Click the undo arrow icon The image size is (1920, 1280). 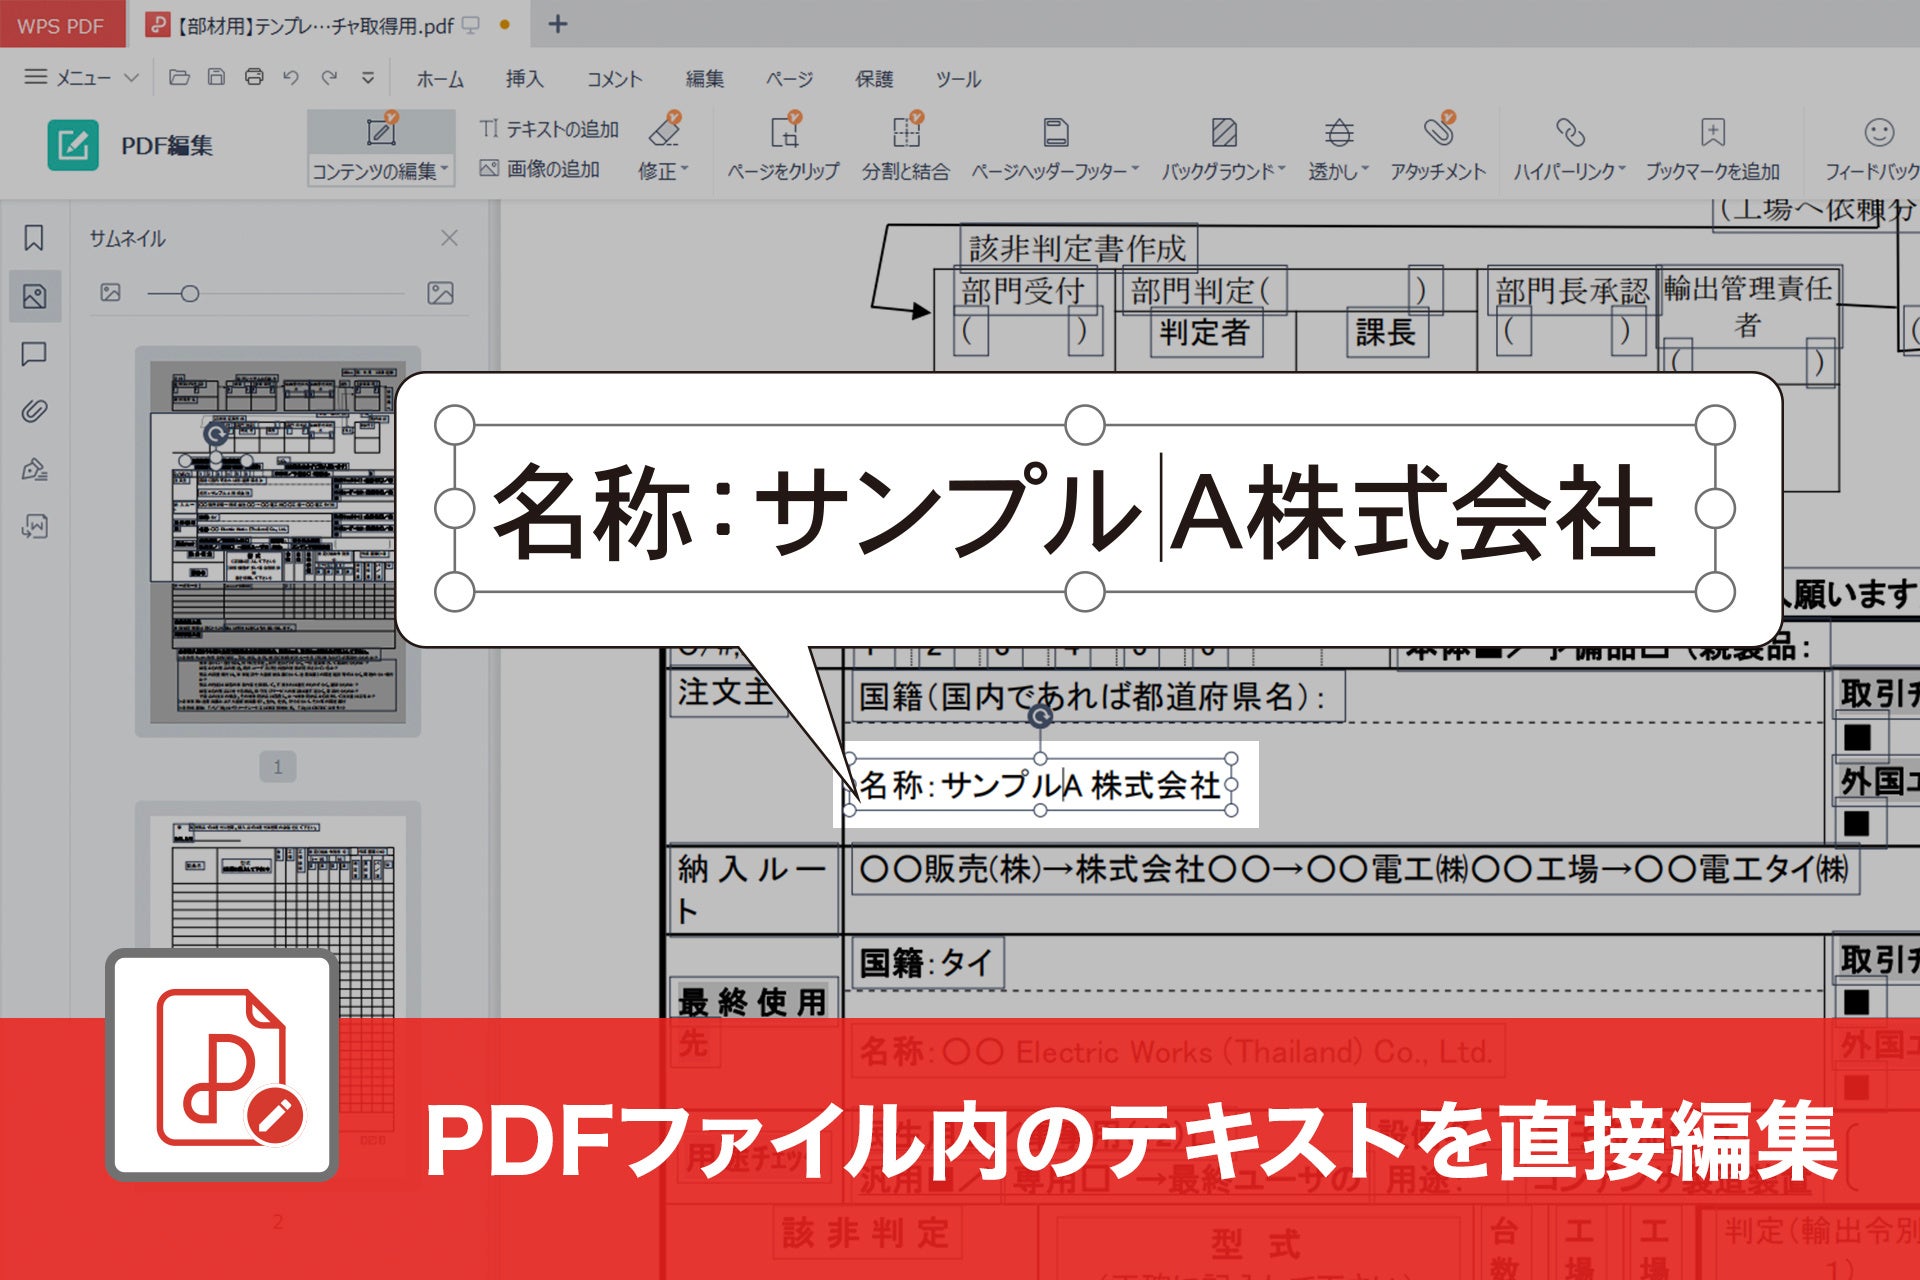[291, 77]
